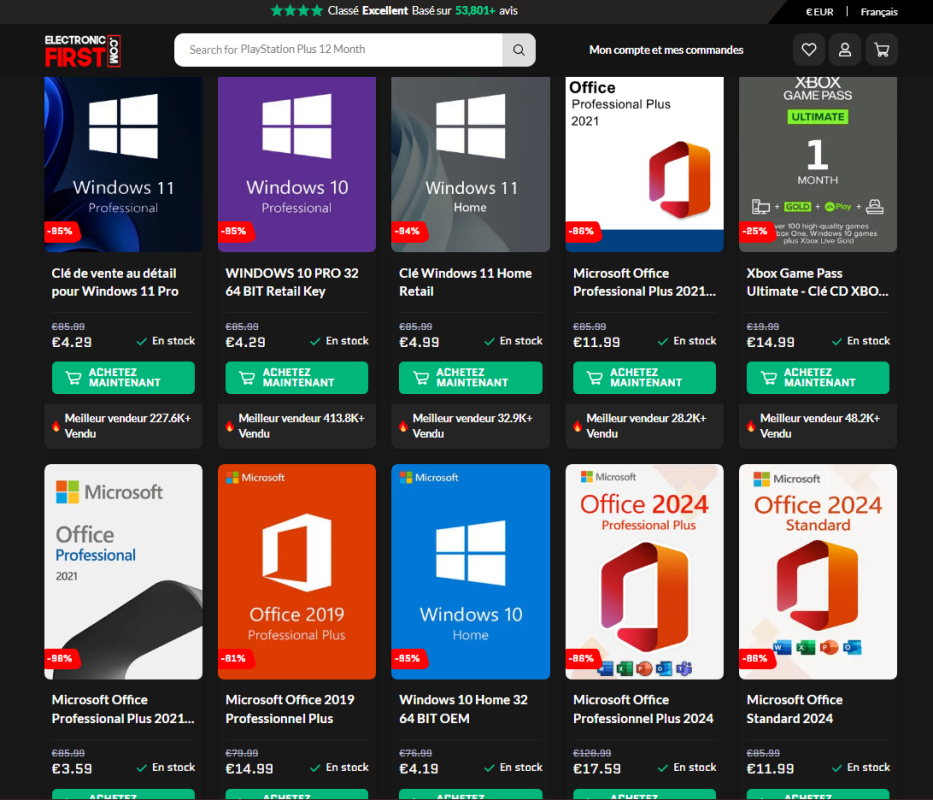Image resolution: width=933 pixels, height=800 pixels.
Task: Click Meilleur vendeur 28.2K+ Vendu text
Action: pyautogui.click(x=646, y=426)
